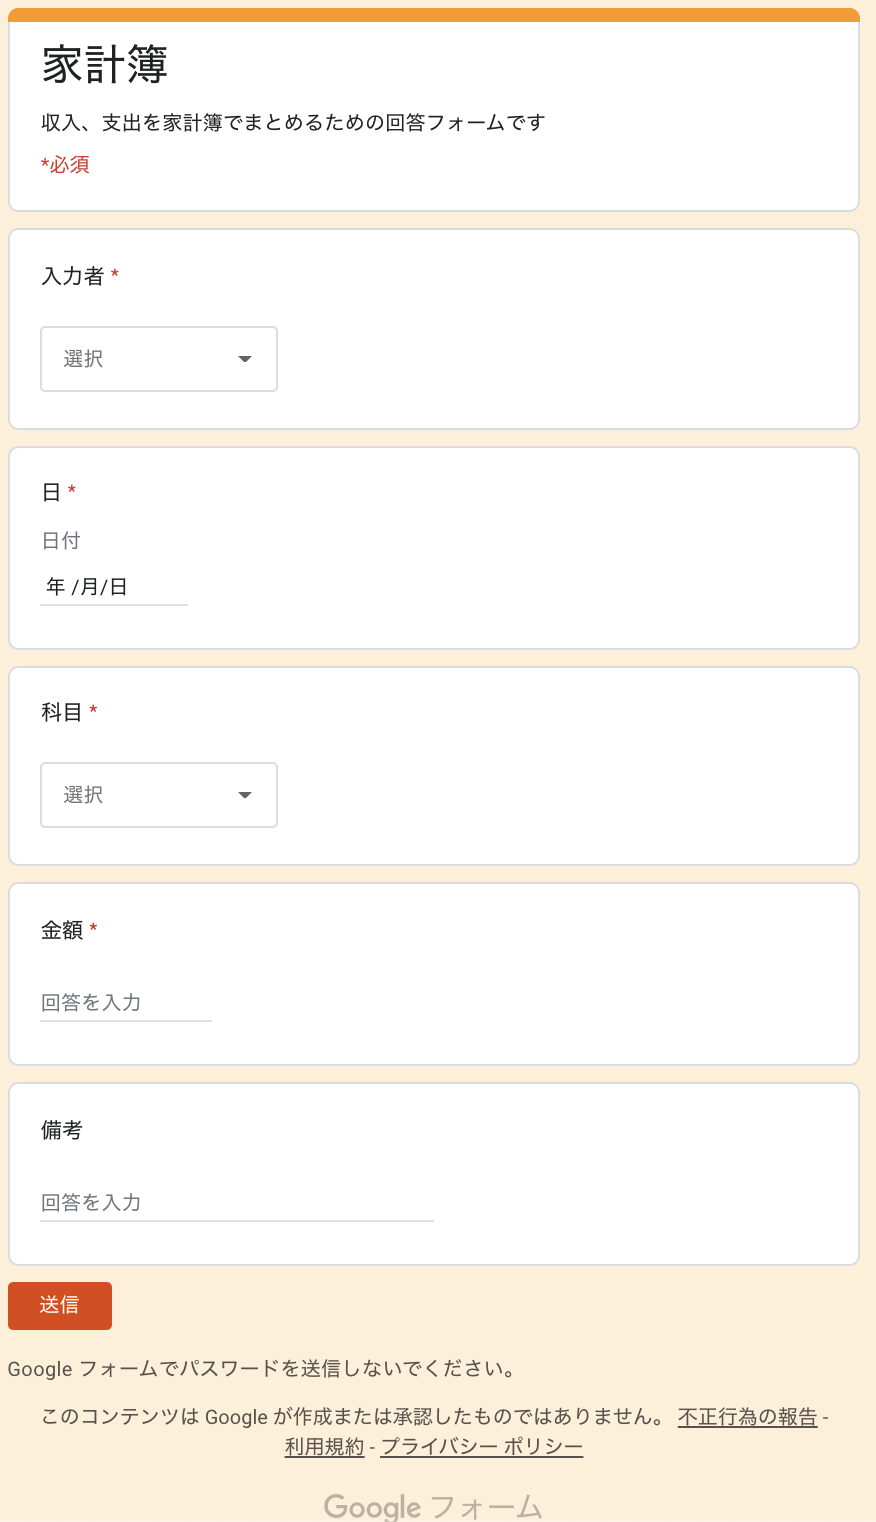
Task: Click the required asterisk next to 入力者
Action: pyautogui.click(x=113, y=275)
